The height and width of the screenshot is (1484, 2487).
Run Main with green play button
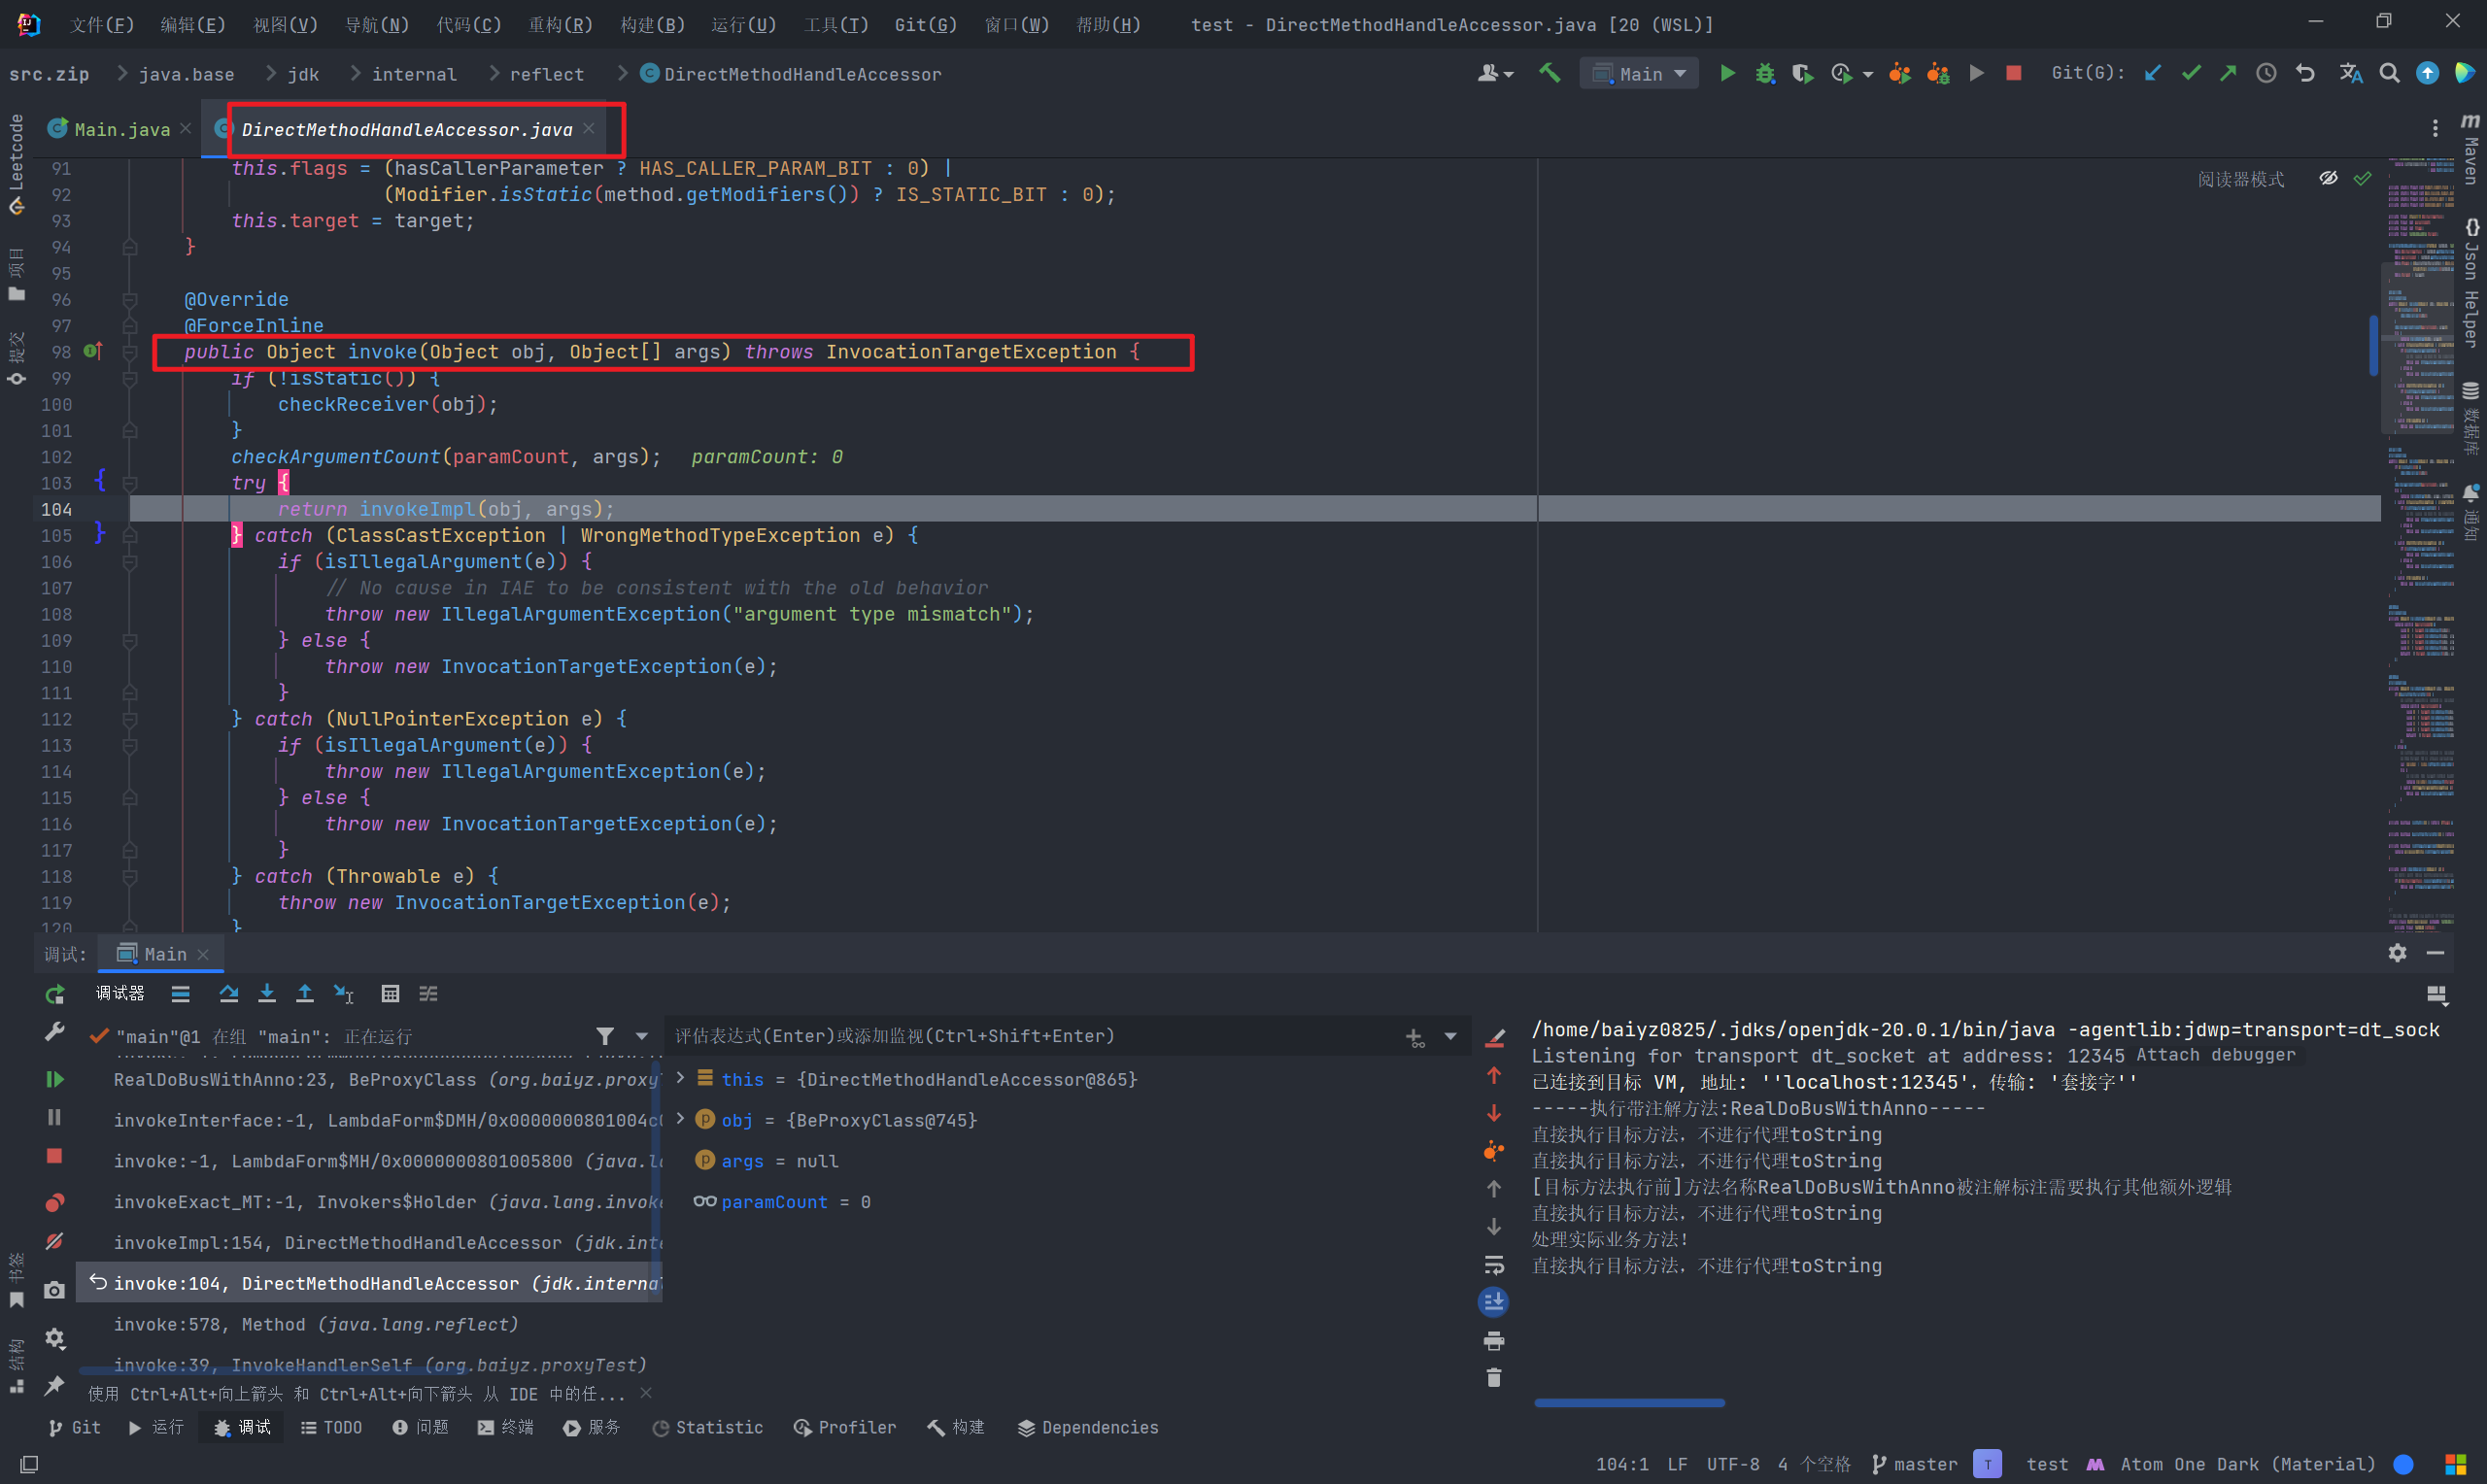(x=1727, y=73)
